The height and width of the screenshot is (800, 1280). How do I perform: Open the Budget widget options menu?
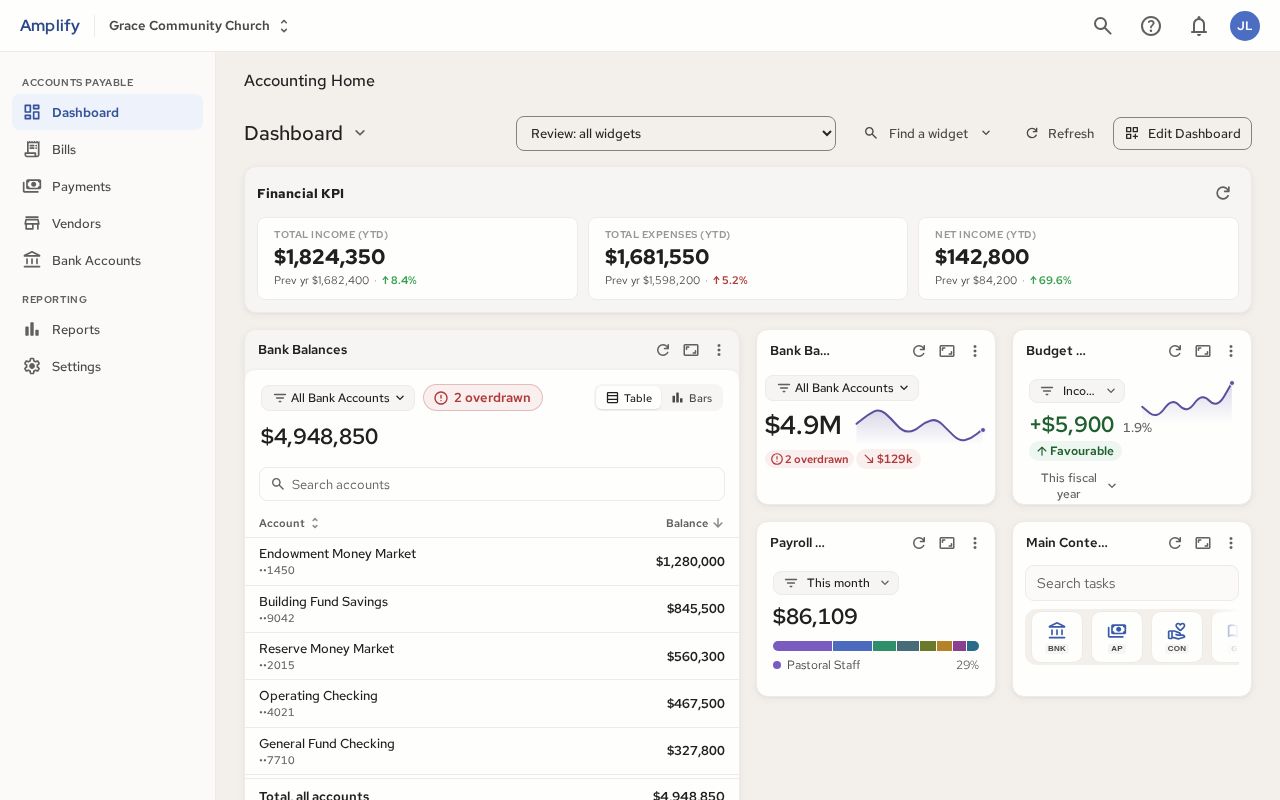pyautogui.click(x=1231, y=351)
